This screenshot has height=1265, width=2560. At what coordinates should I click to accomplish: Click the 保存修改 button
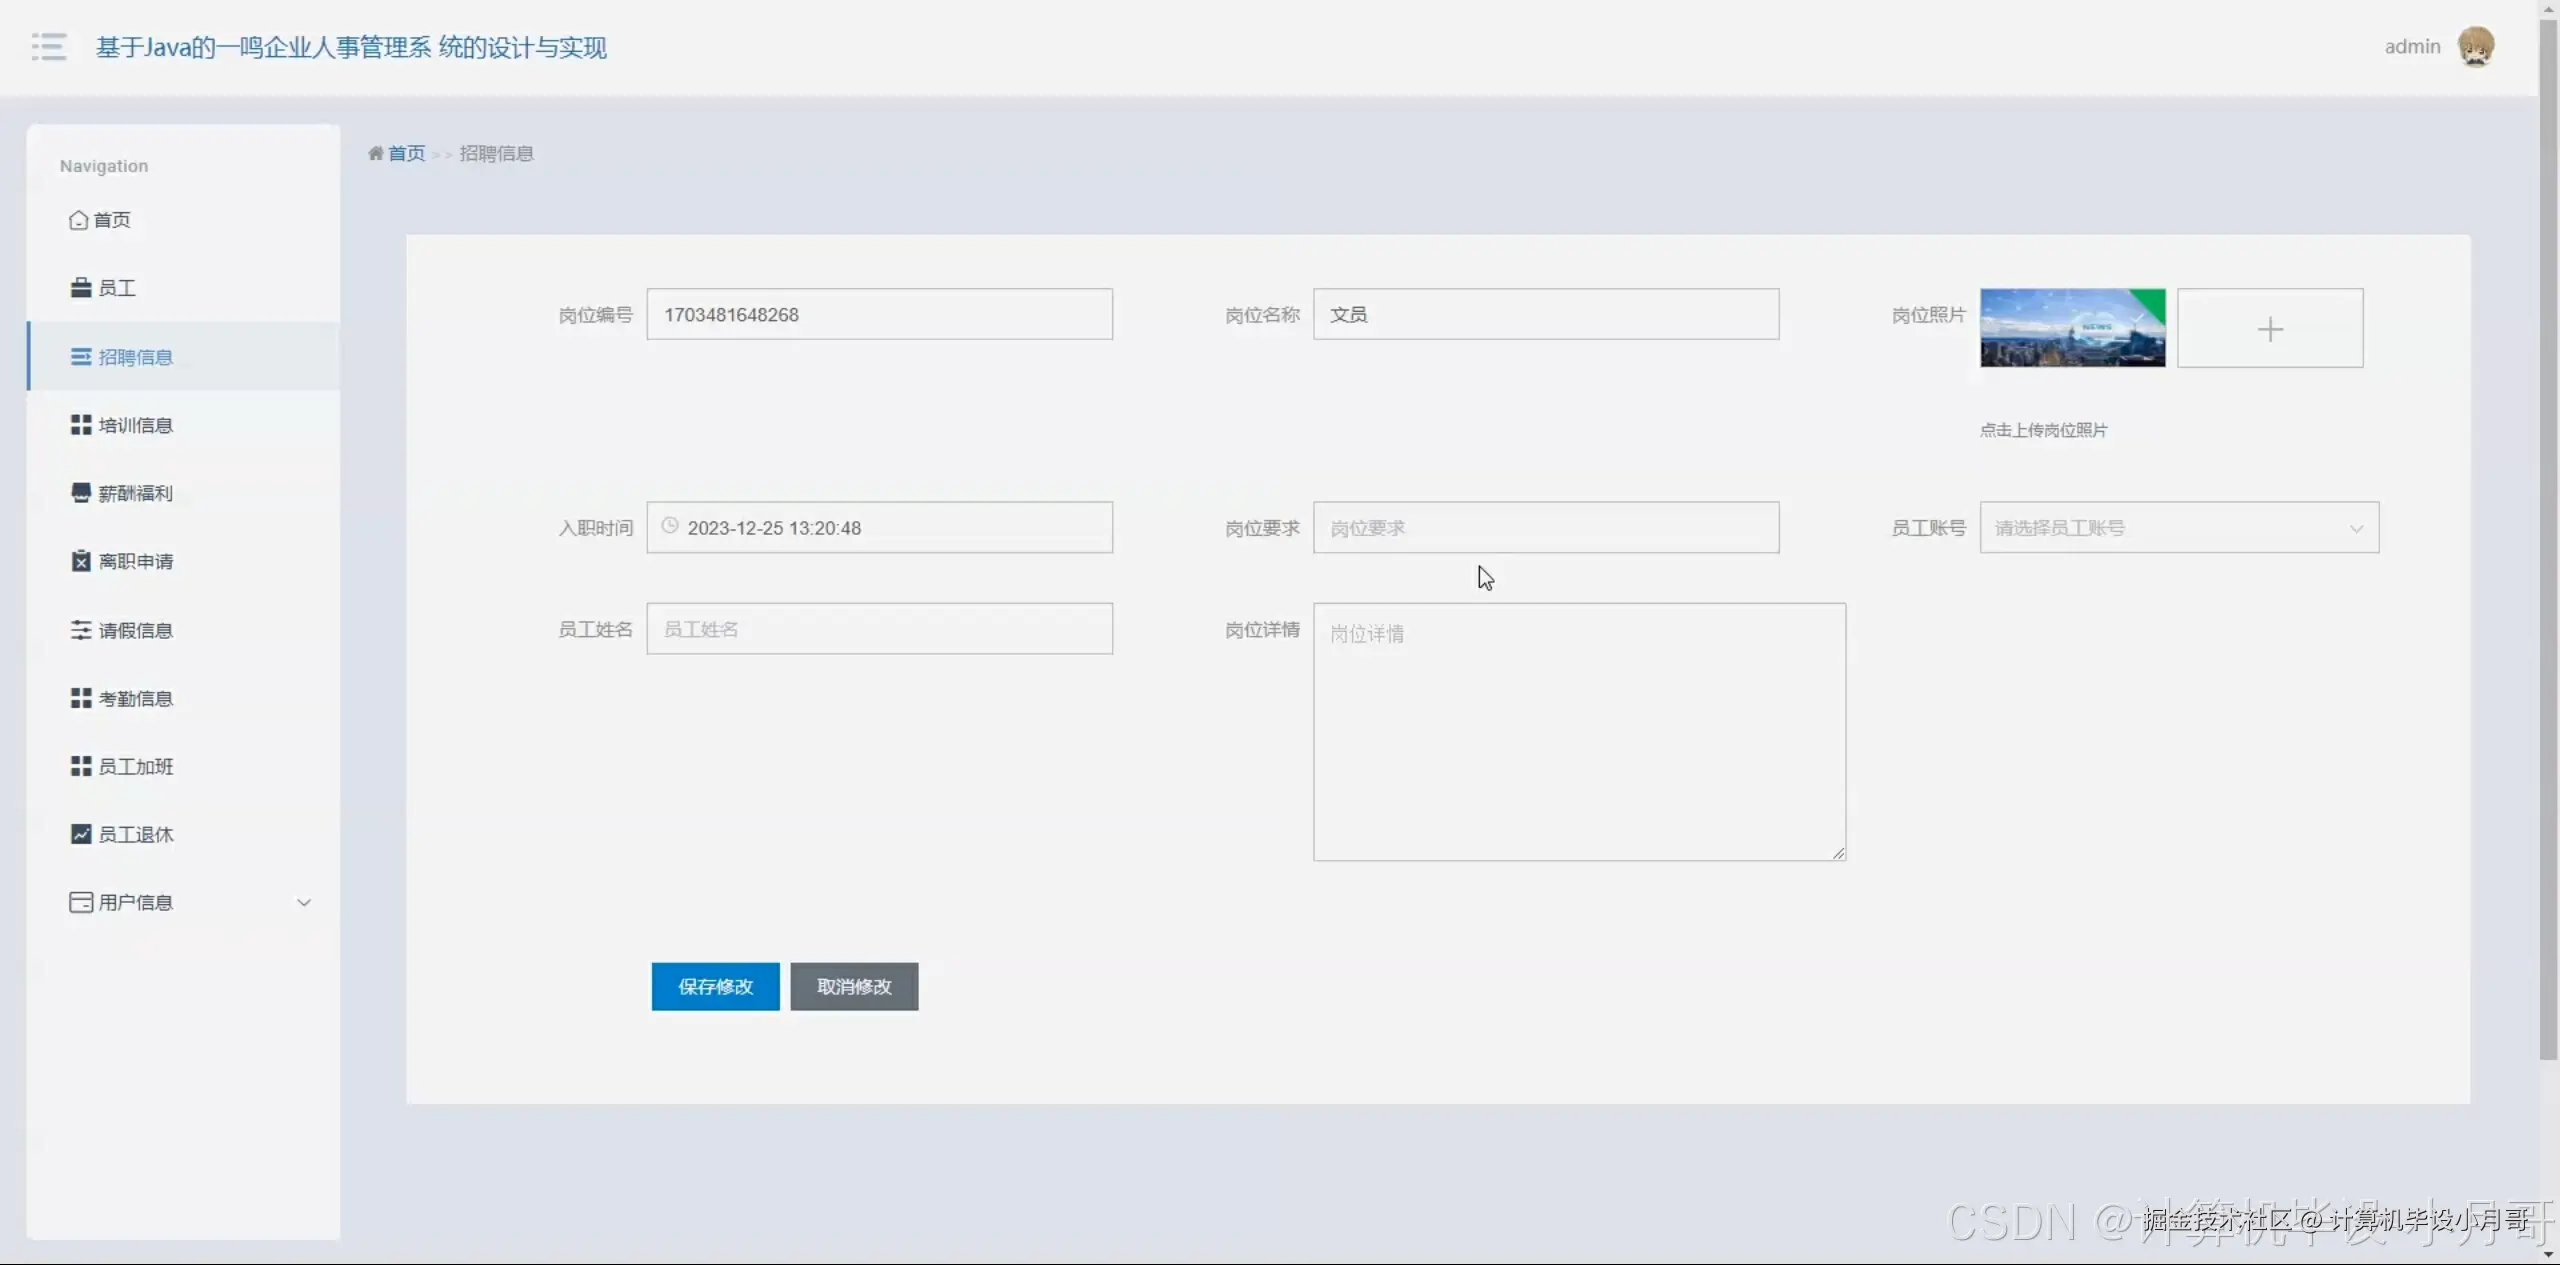click(x=715, y=986)
